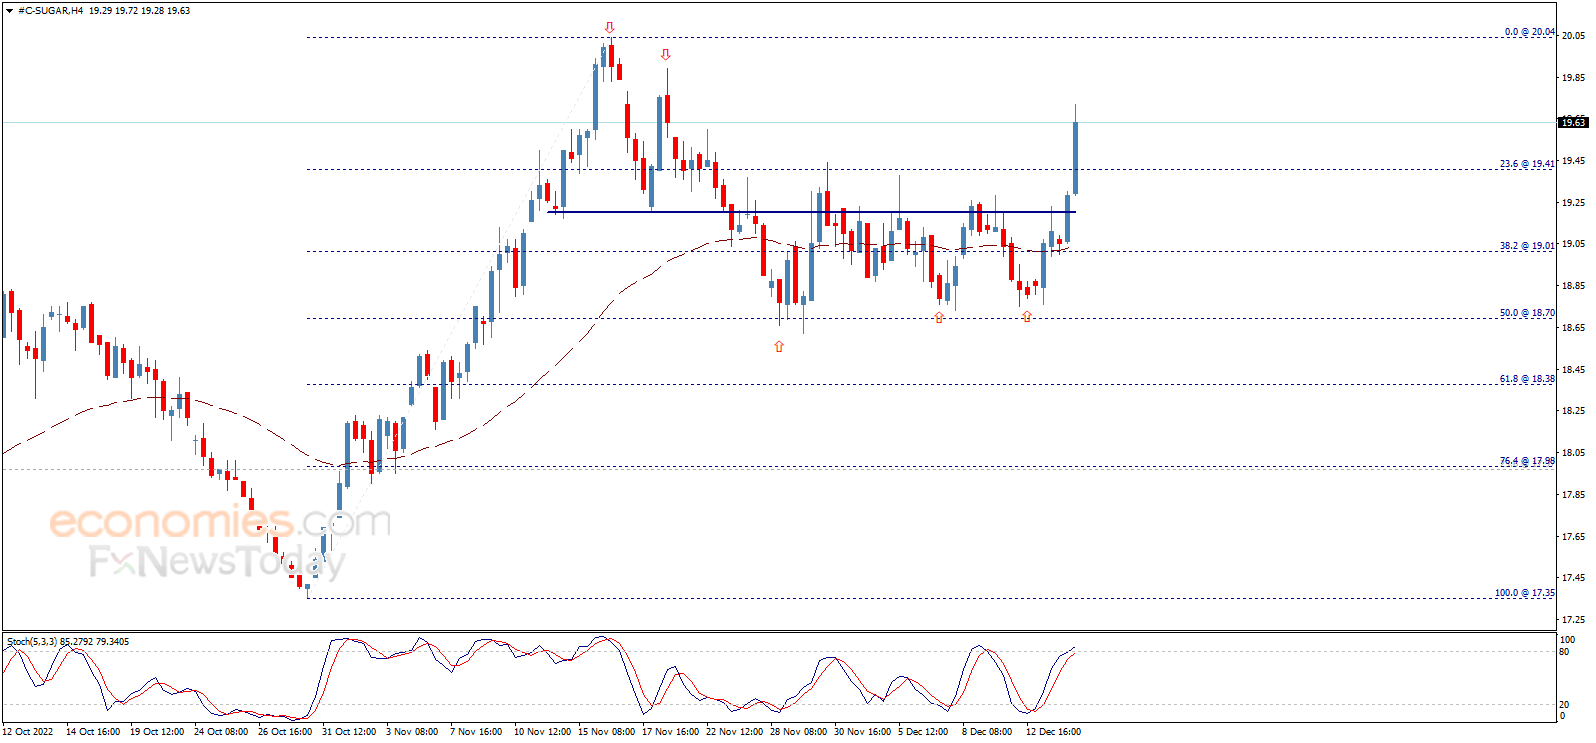Click the FxNewsToday watermark logo
1596x743 pixels.
point(217,562)
